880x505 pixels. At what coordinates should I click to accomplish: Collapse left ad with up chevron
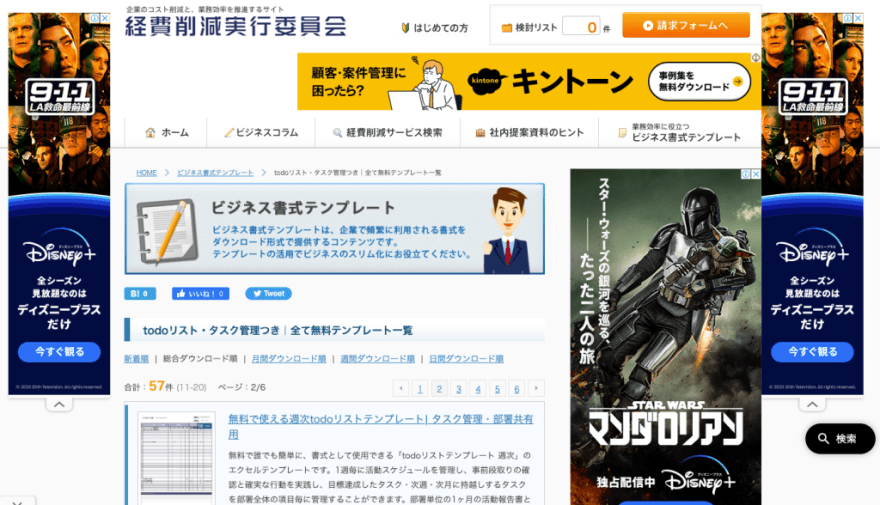click(x=59, y=403)
